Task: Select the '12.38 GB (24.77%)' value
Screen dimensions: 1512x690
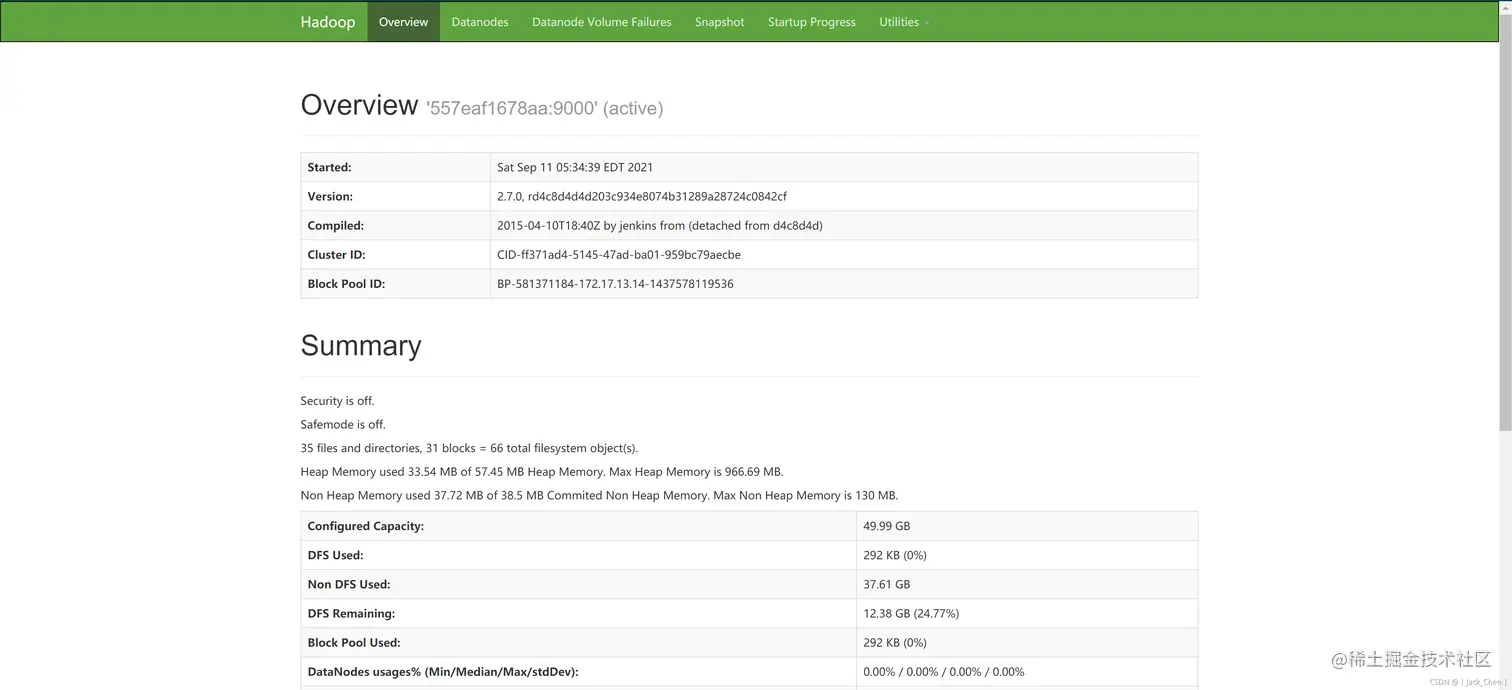Action: [911, 613]
